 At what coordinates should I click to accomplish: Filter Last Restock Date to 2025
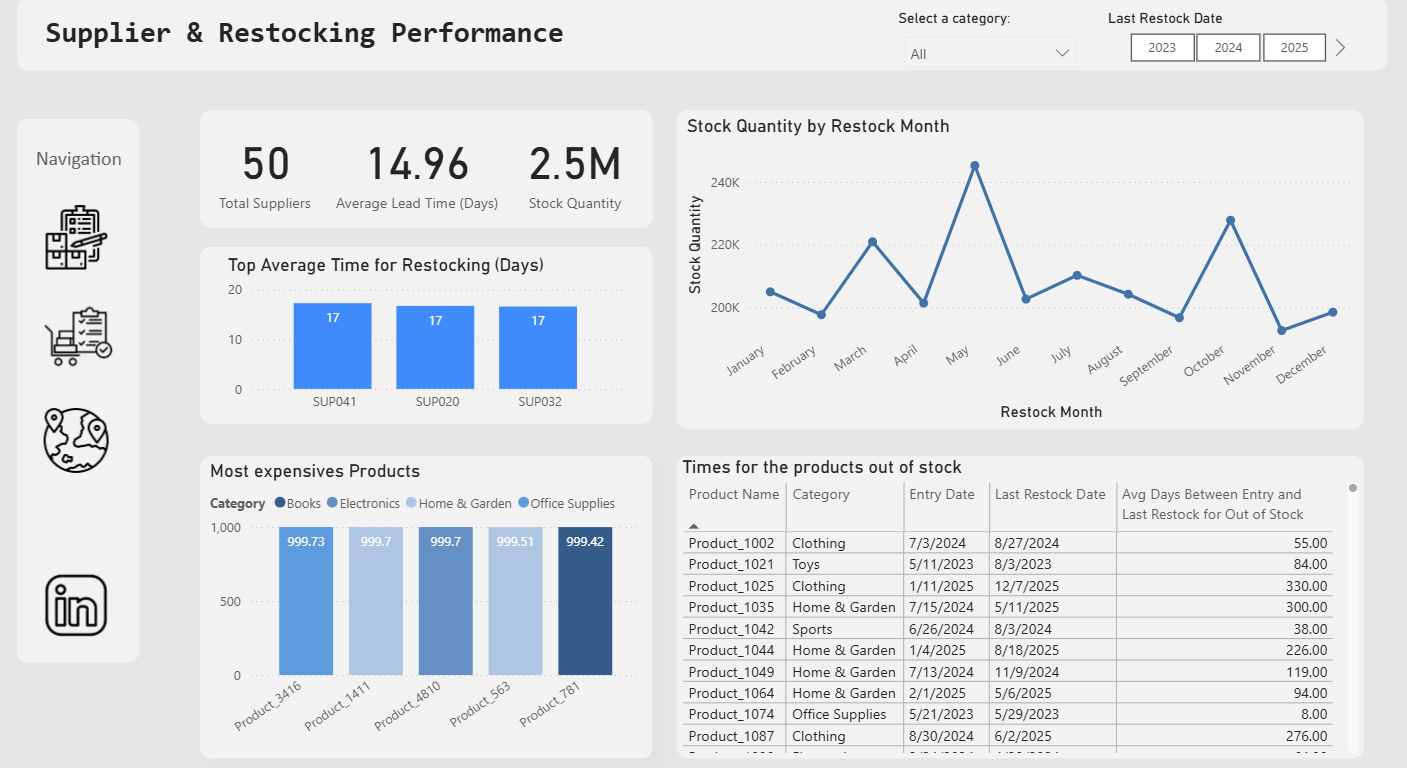(1294, 47)
